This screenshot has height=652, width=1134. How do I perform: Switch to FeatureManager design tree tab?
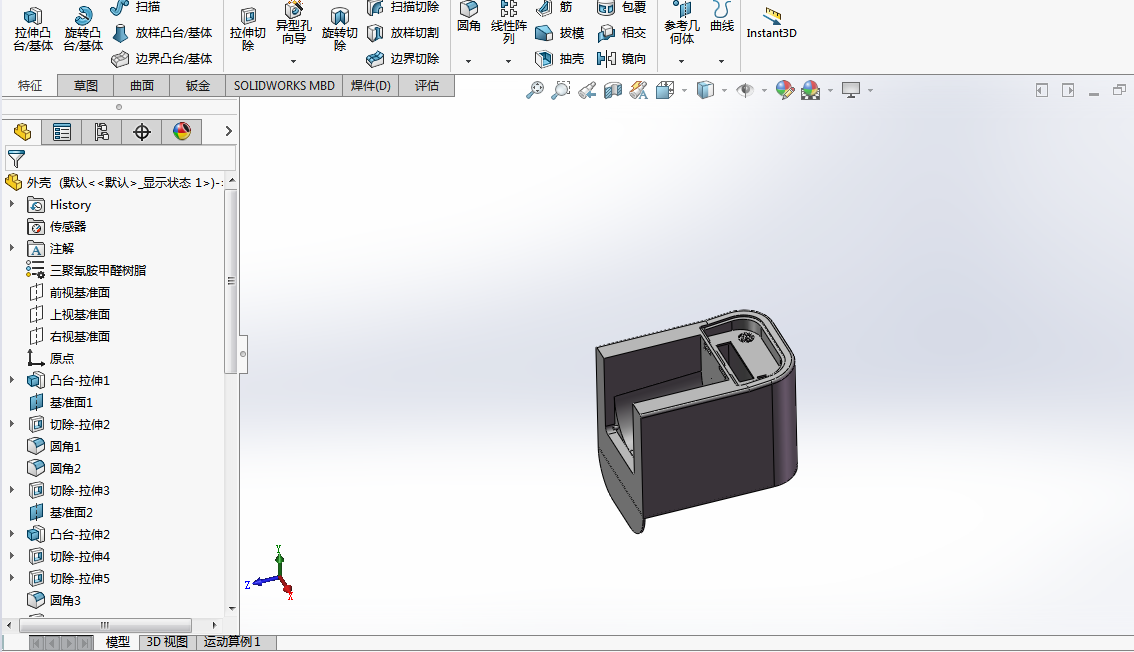22,132
